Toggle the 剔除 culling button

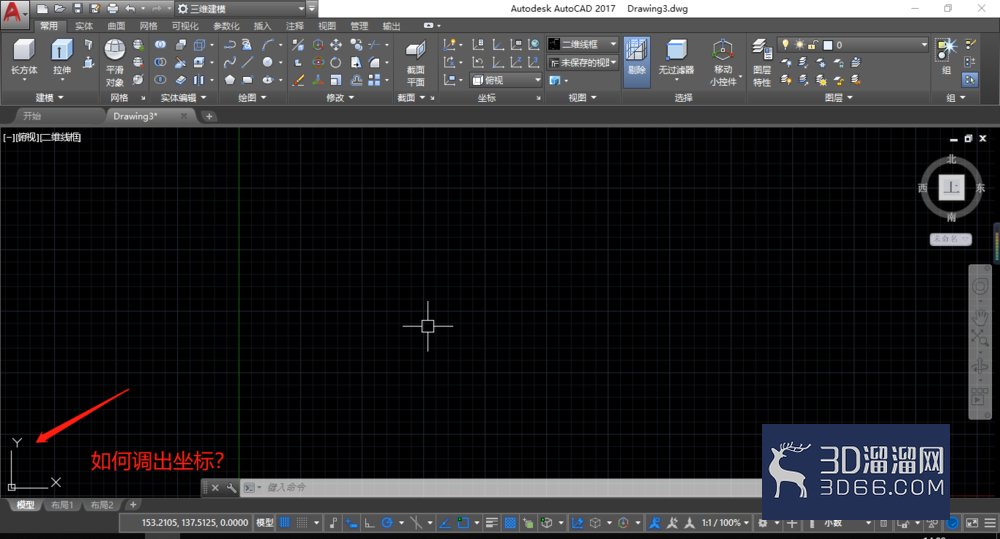(636, 61)
